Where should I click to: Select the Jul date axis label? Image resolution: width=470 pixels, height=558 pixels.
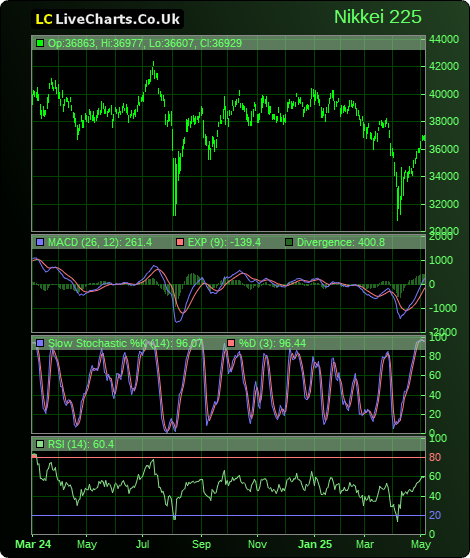tap(142, 544)
